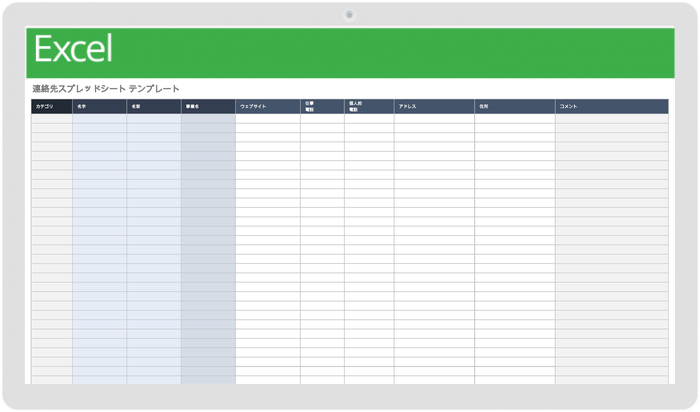The width and height of the screenshot is (700, 412).
Task: Select the 連絡先スプレッドシート テンプレート heading
Action: click(x=106, y=89)
